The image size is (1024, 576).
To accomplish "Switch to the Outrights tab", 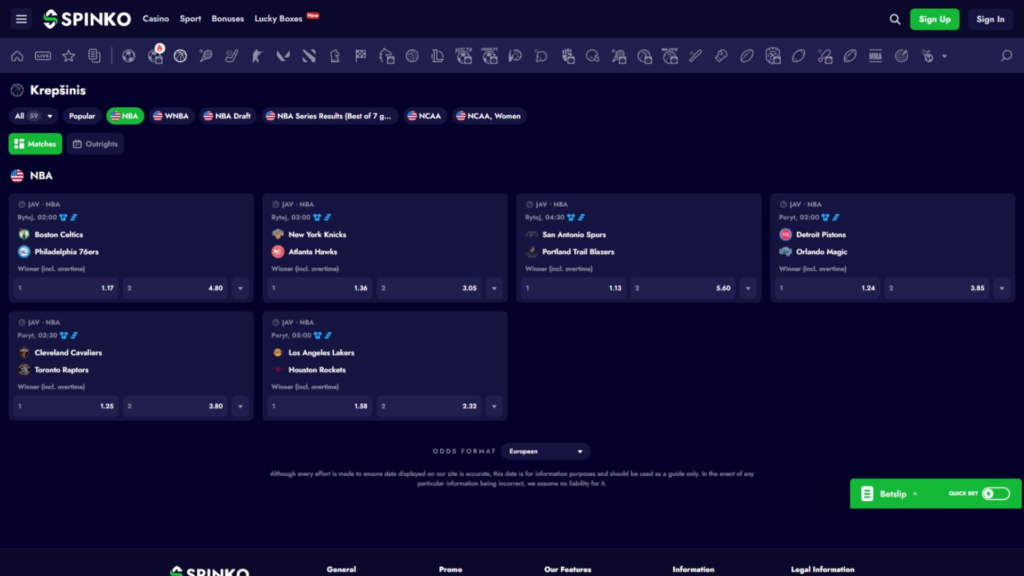I will coord(95,144).
